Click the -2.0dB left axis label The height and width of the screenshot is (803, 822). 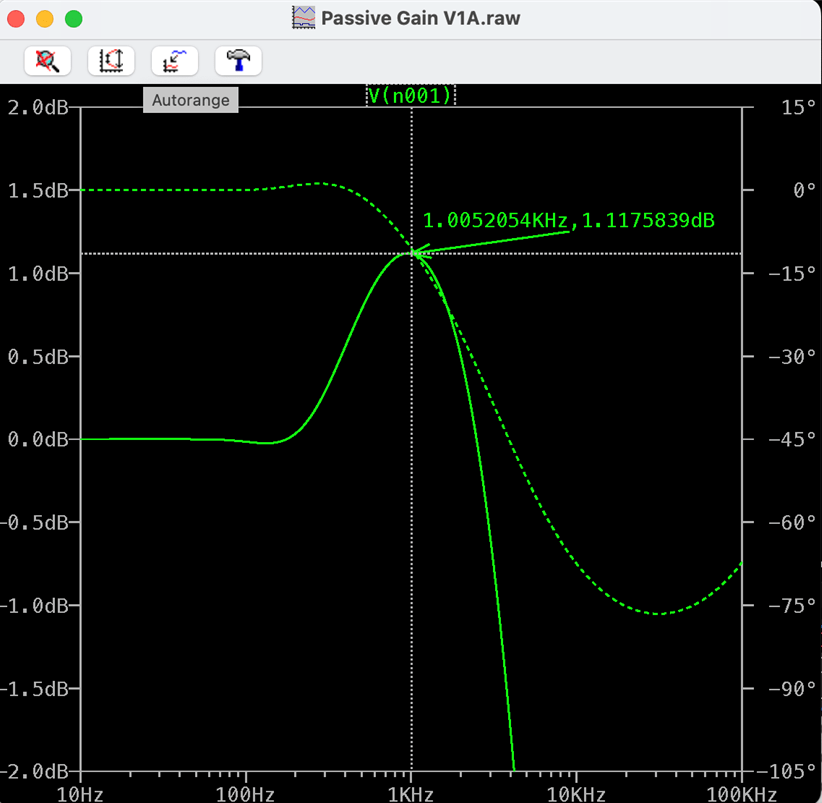35,772
